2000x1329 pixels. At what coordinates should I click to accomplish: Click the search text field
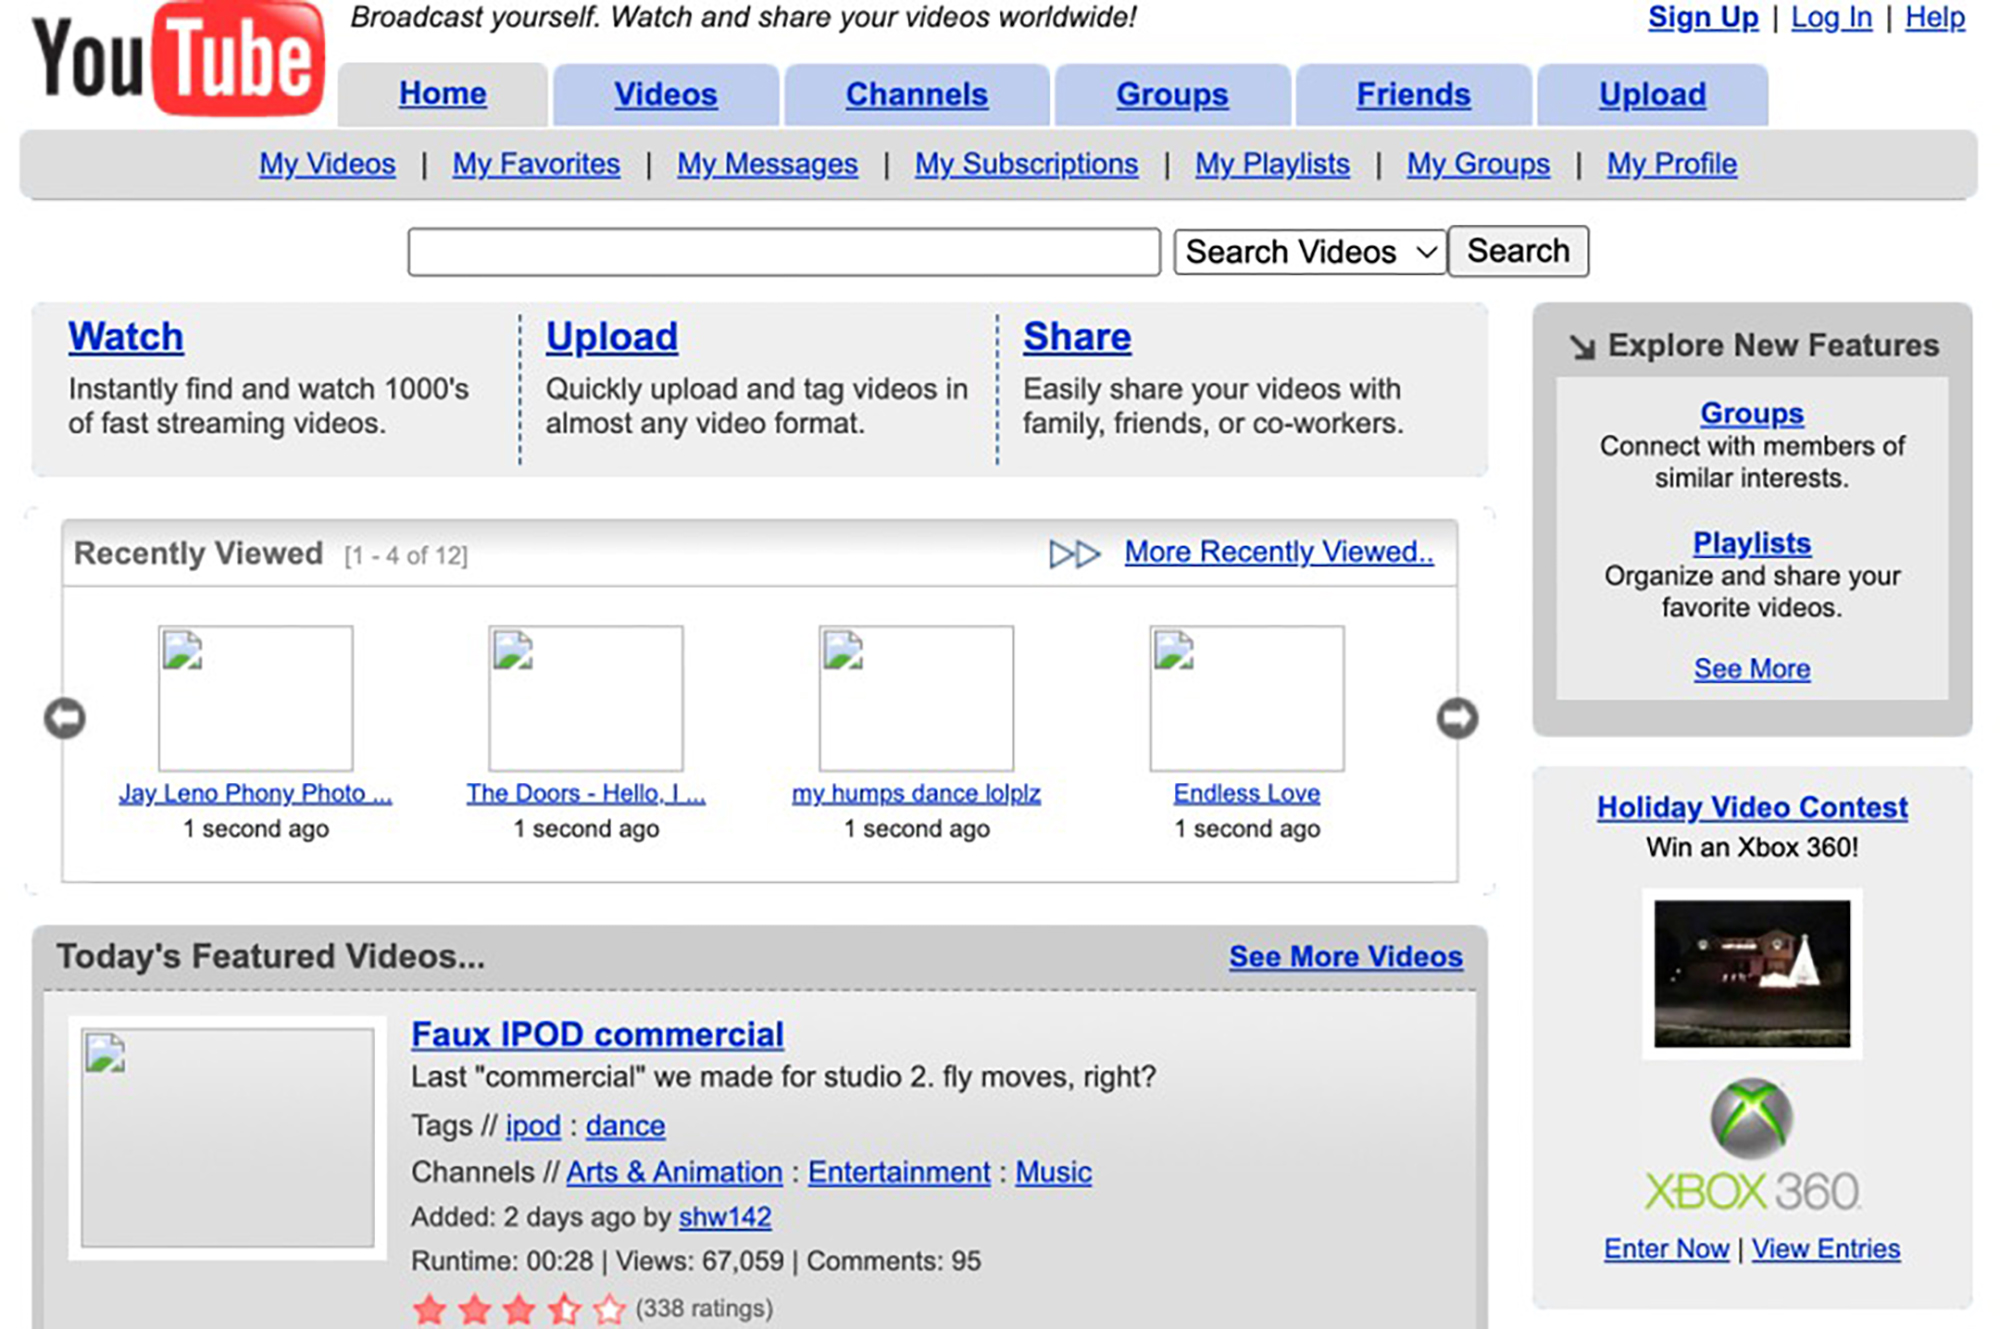click(x=784, y=252)
